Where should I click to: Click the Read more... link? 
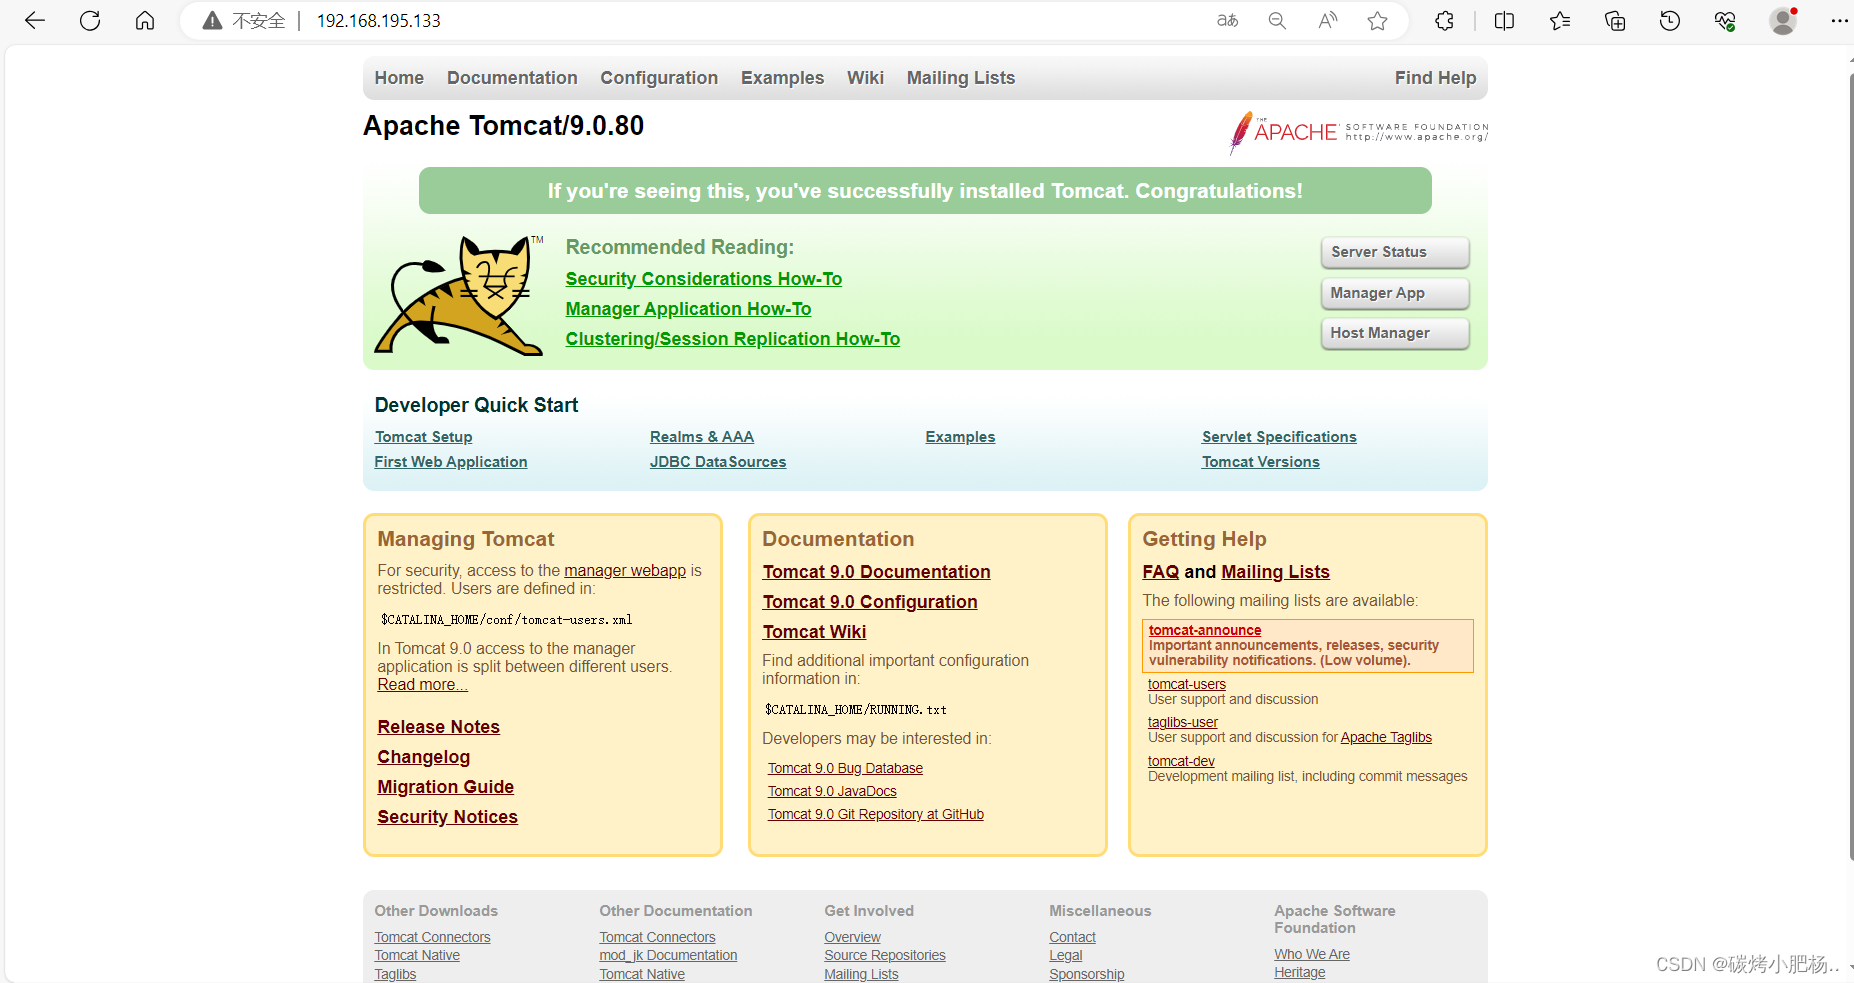click(x=422, y=685)
